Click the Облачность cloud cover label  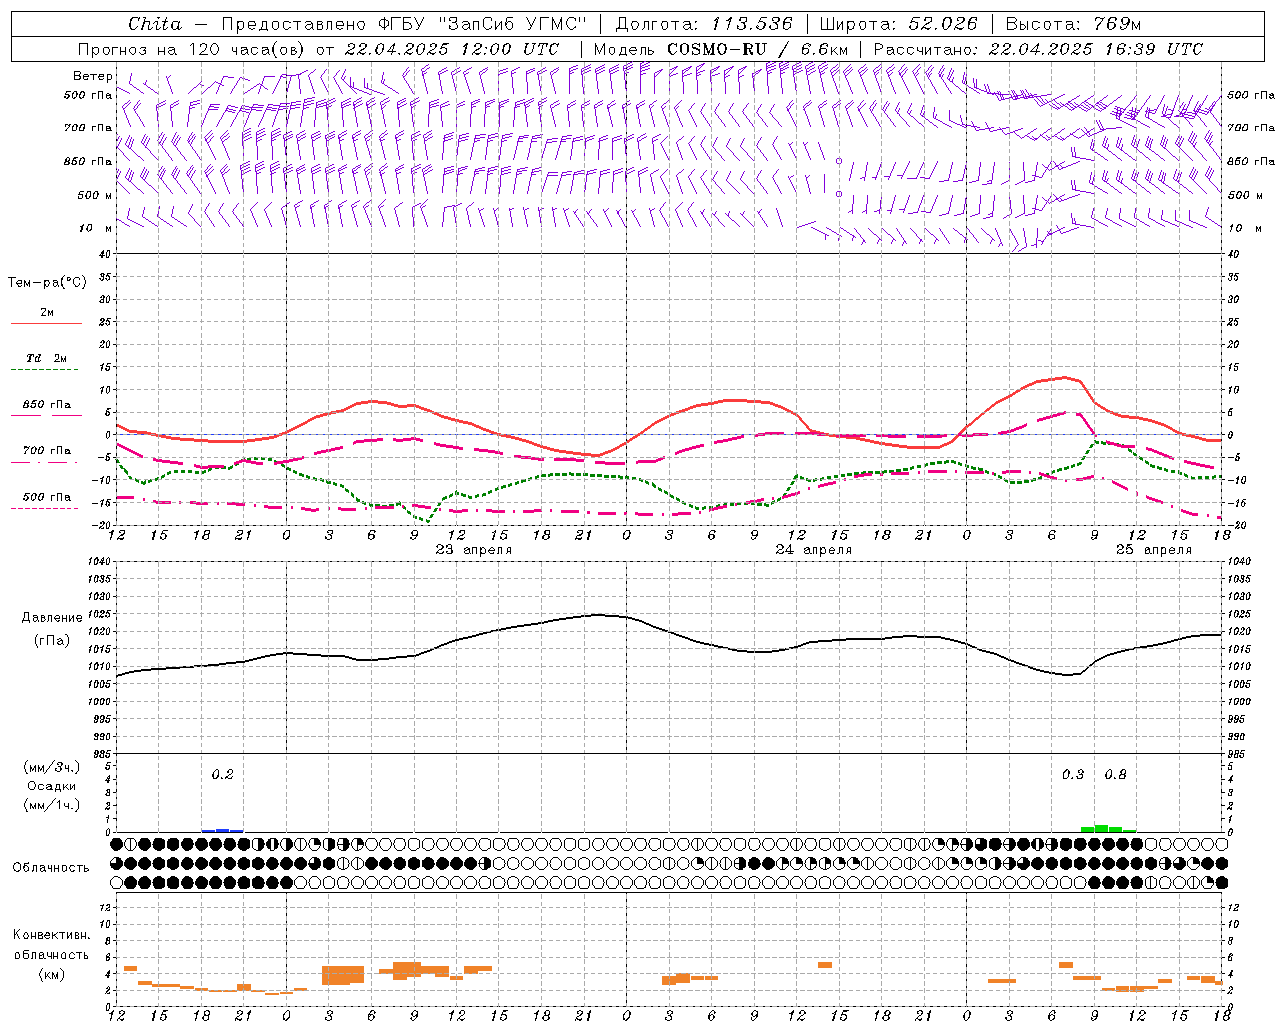[x=51, y=867]
